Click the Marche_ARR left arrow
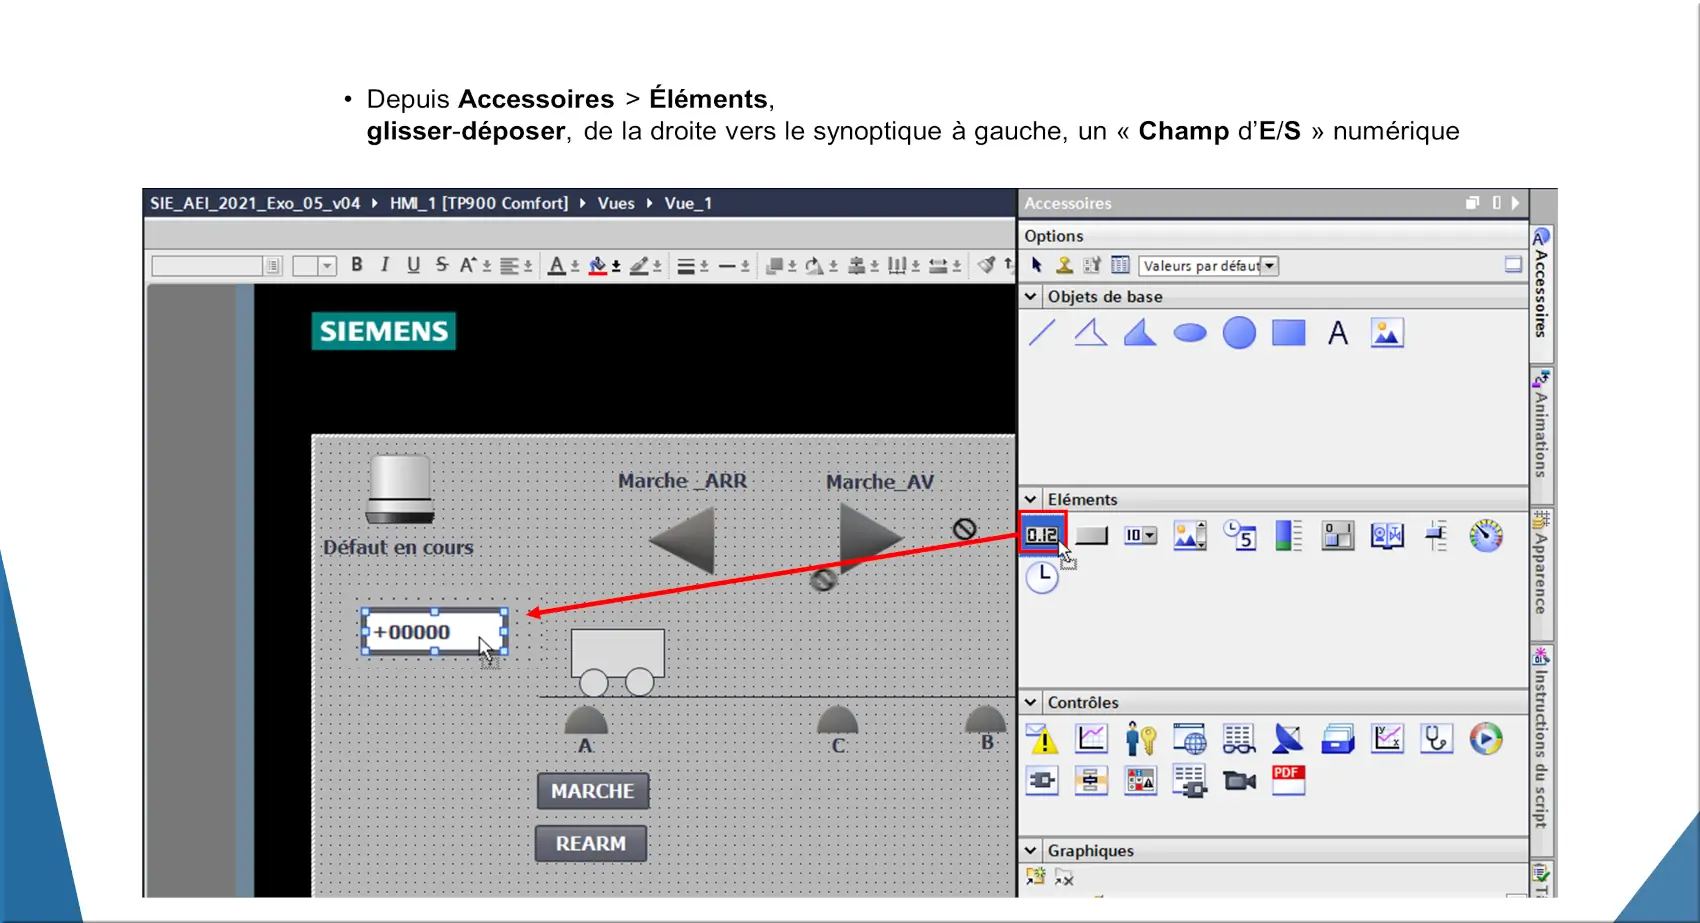This screenshot has height=923, width=1700. [683, 539]
